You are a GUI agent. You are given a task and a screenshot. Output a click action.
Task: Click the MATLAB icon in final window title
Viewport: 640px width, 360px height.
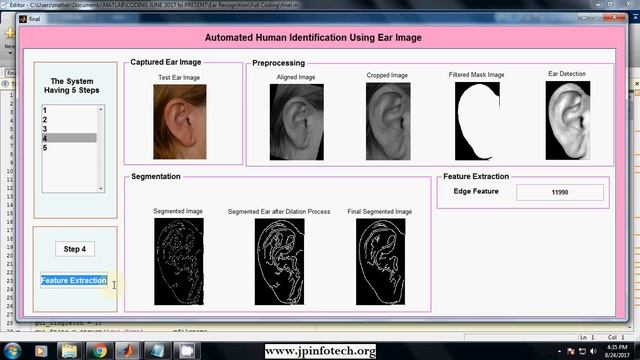(23, 19)
